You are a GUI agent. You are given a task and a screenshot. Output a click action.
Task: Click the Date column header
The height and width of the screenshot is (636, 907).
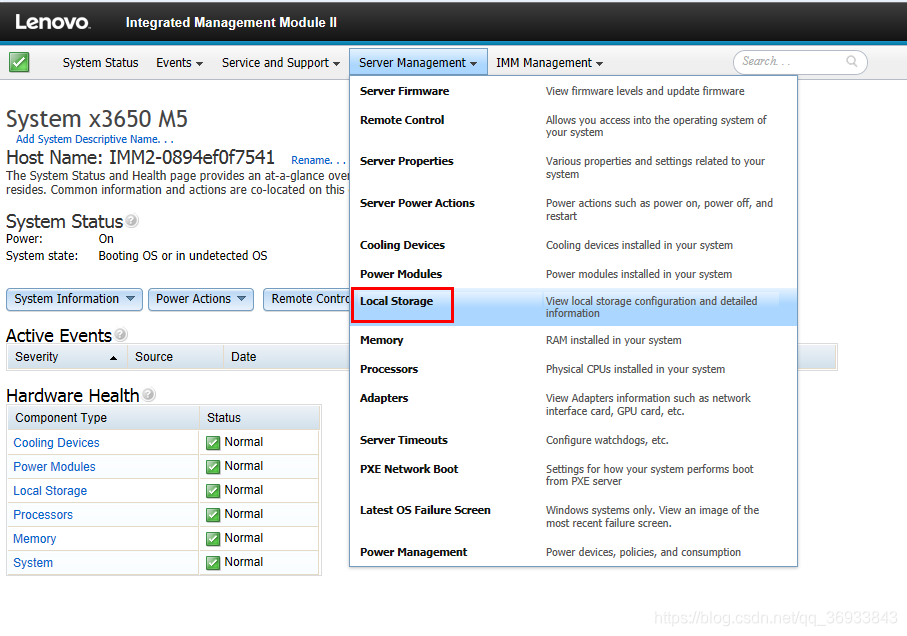[244, 357]
